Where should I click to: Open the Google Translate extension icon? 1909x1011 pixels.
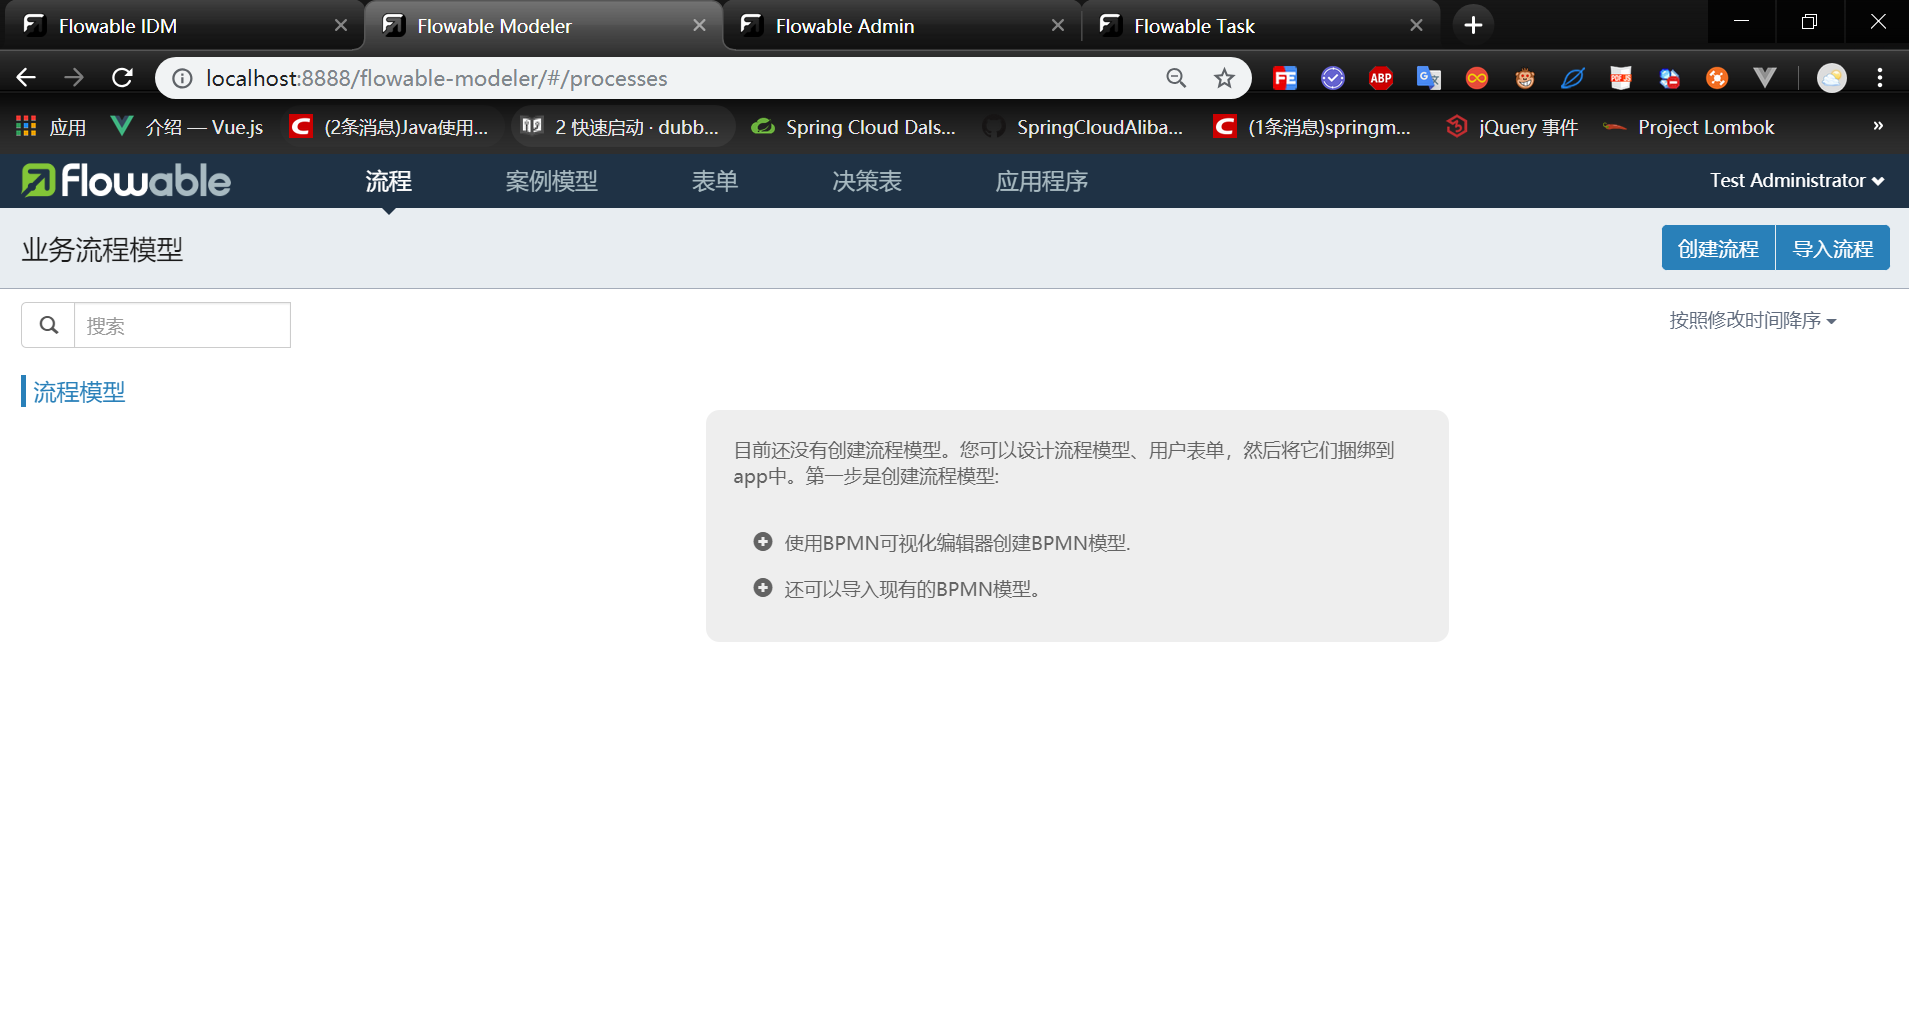pos(1428,77)
